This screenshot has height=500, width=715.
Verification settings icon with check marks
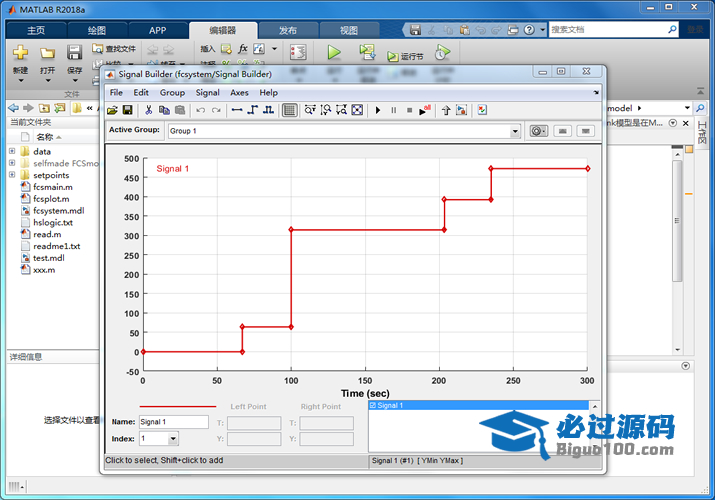(482, 110)
